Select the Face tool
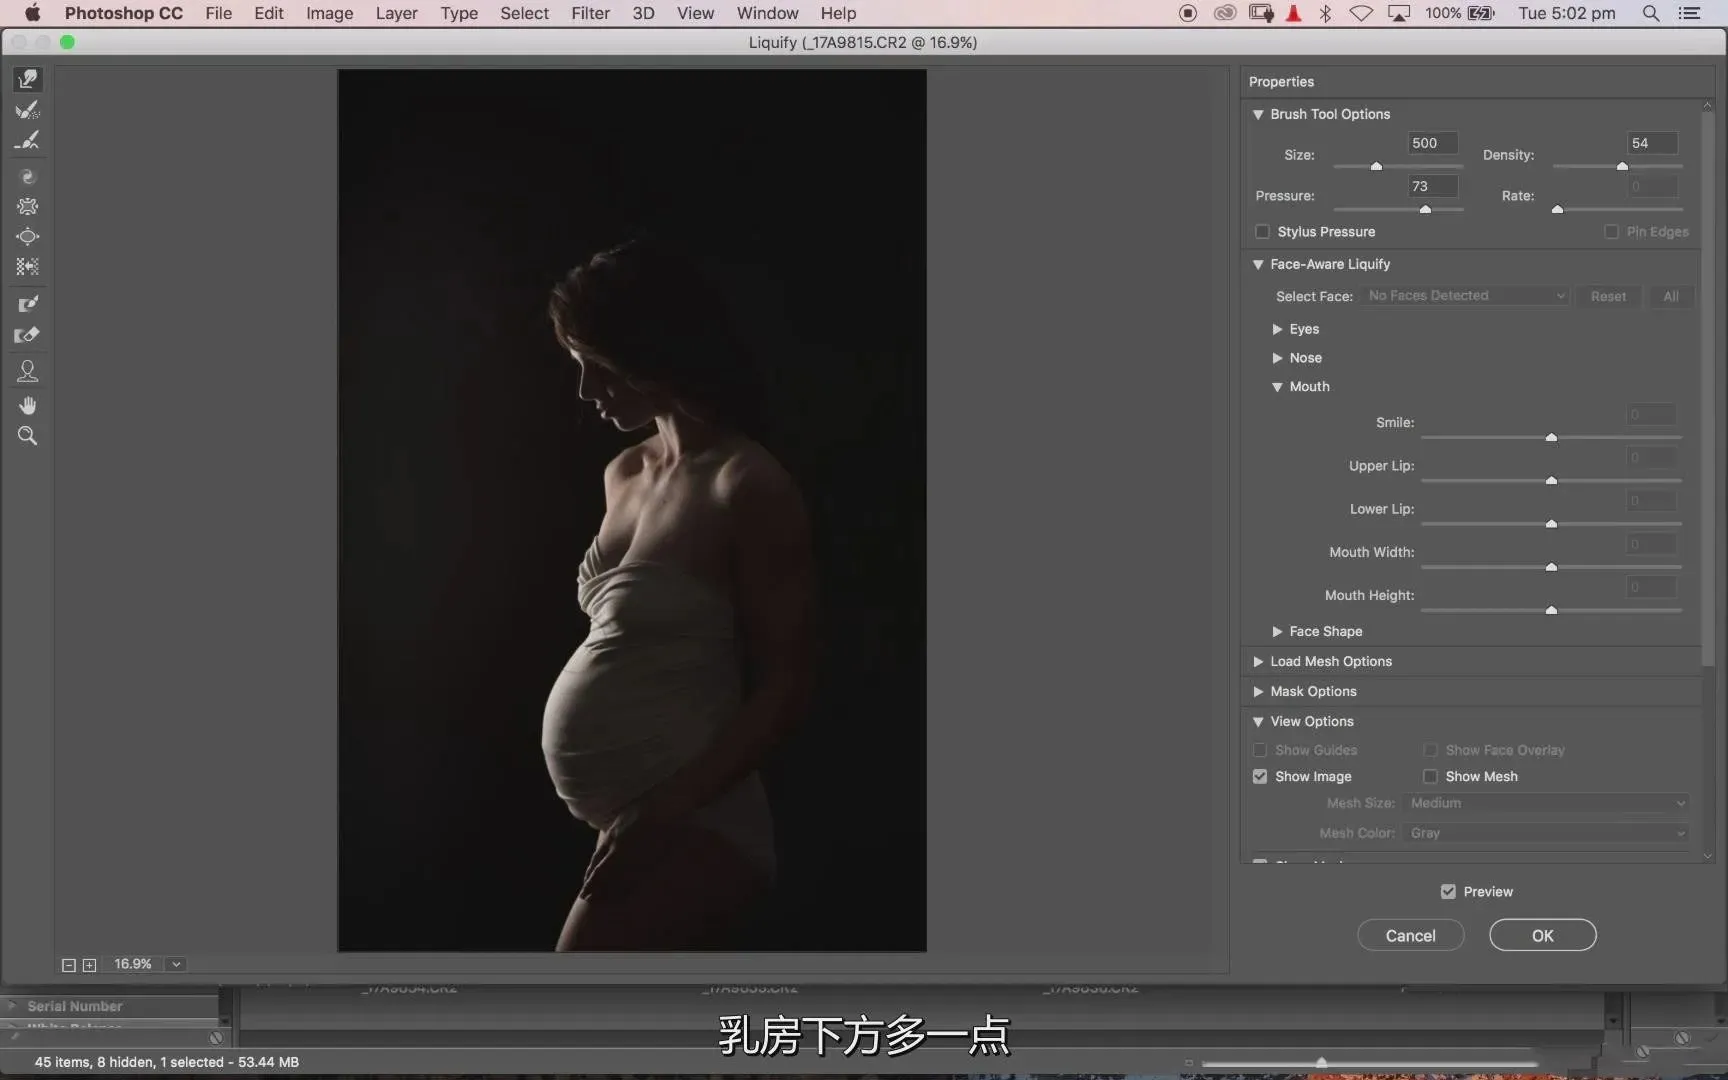 coord(28,371)
